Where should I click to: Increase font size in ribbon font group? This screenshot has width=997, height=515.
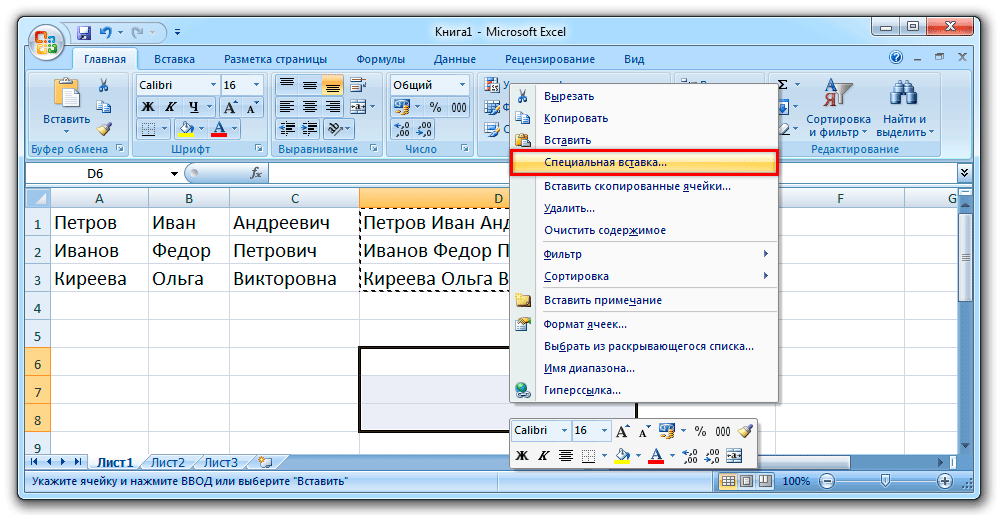[231, 106]
